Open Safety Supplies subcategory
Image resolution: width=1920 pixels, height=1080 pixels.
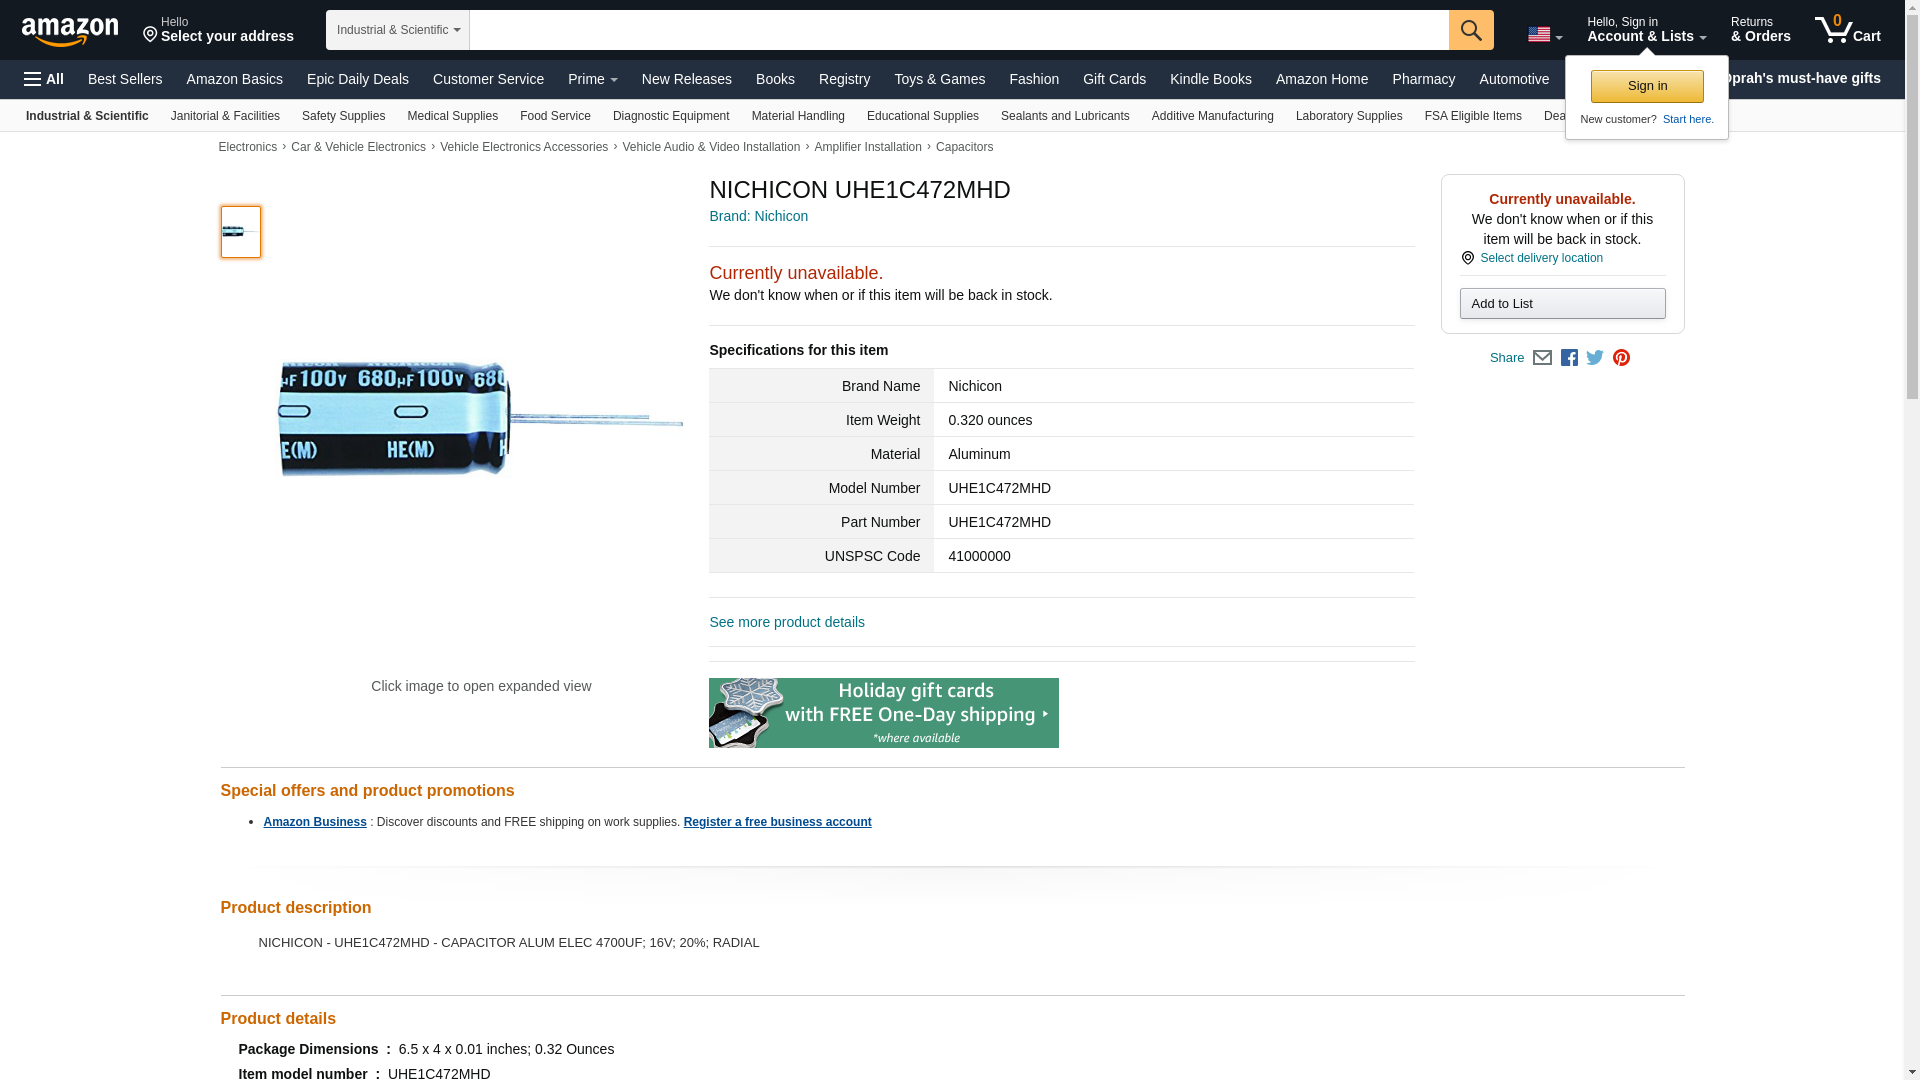click(343, 116)
